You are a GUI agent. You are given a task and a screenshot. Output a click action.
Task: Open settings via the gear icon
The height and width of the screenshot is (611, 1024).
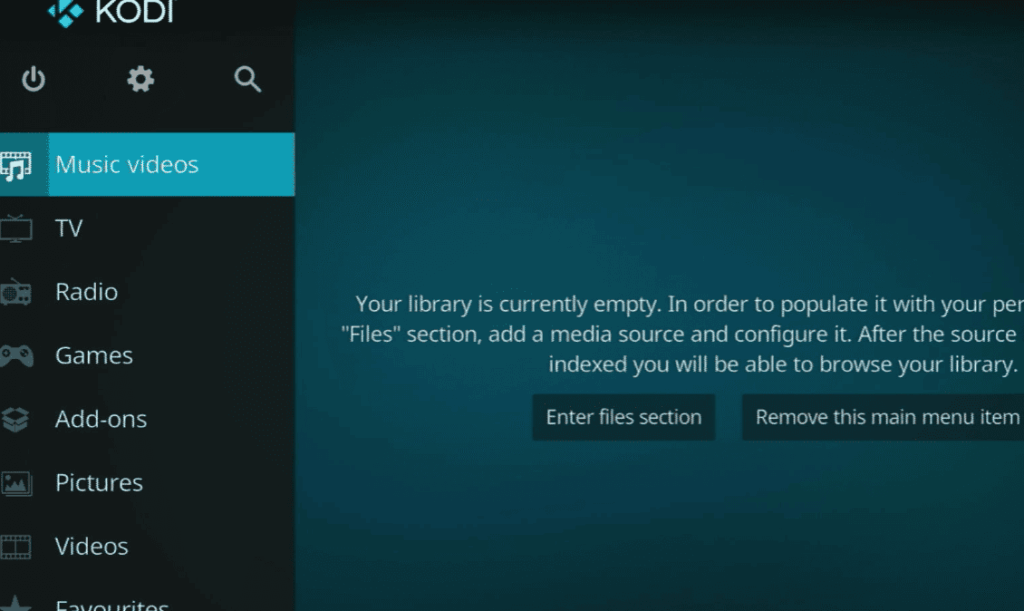[140, 79]
